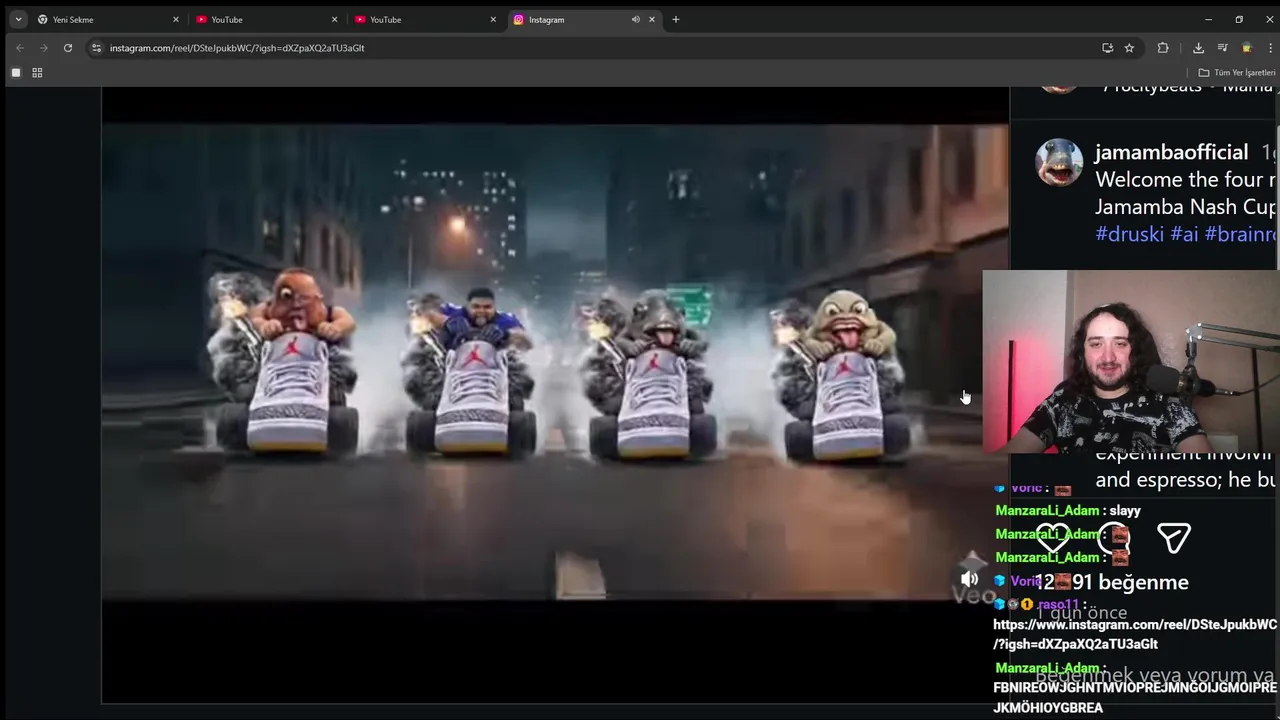Screen dimensions: 1280x720
Task: Go forward in browser history
Action: point(43,47)
